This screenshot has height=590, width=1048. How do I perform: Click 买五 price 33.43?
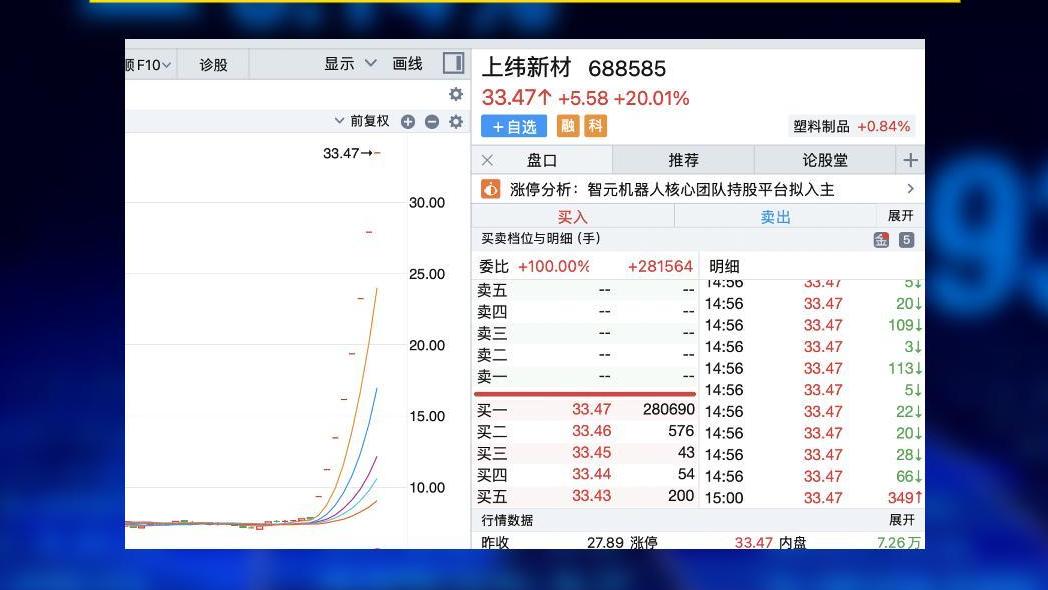pos(592,496)
